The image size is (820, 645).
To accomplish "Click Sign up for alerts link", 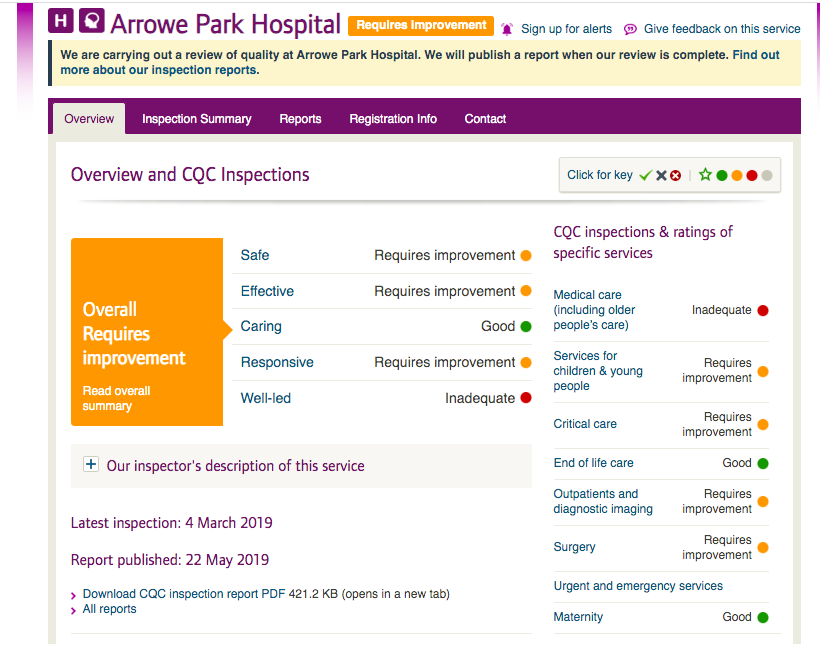I will [566, 29].
